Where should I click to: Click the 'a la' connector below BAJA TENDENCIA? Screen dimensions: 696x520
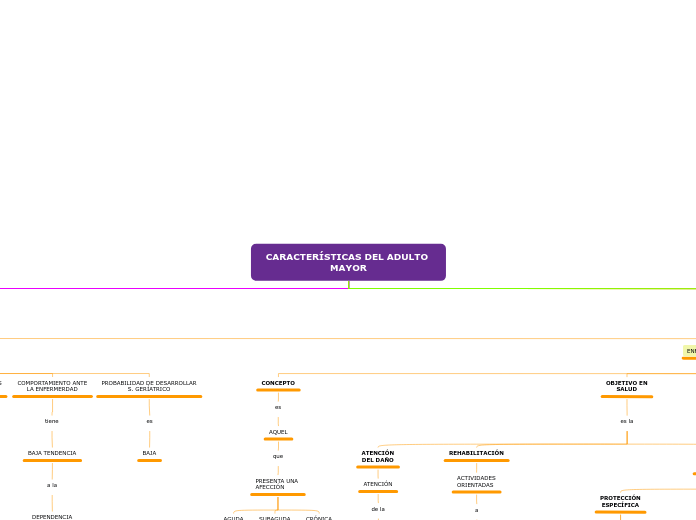point(52,485)
